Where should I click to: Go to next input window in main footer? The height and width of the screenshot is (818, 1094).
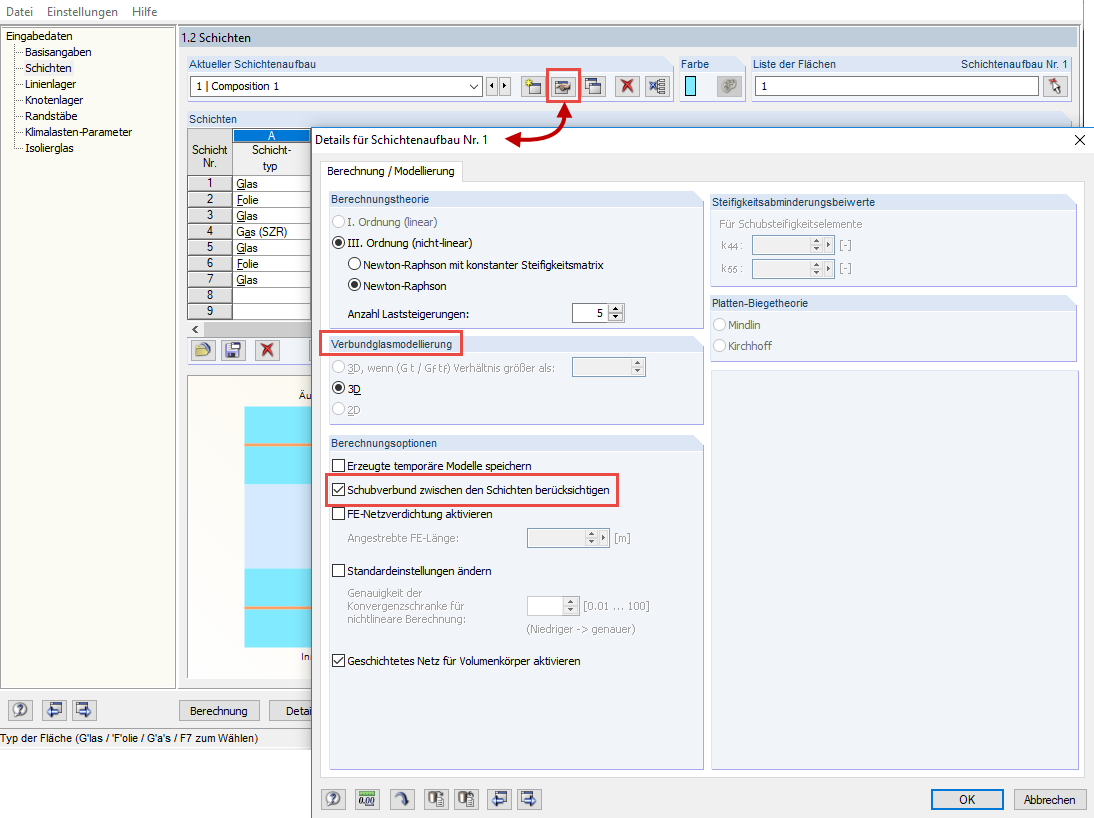coord(83,711)
